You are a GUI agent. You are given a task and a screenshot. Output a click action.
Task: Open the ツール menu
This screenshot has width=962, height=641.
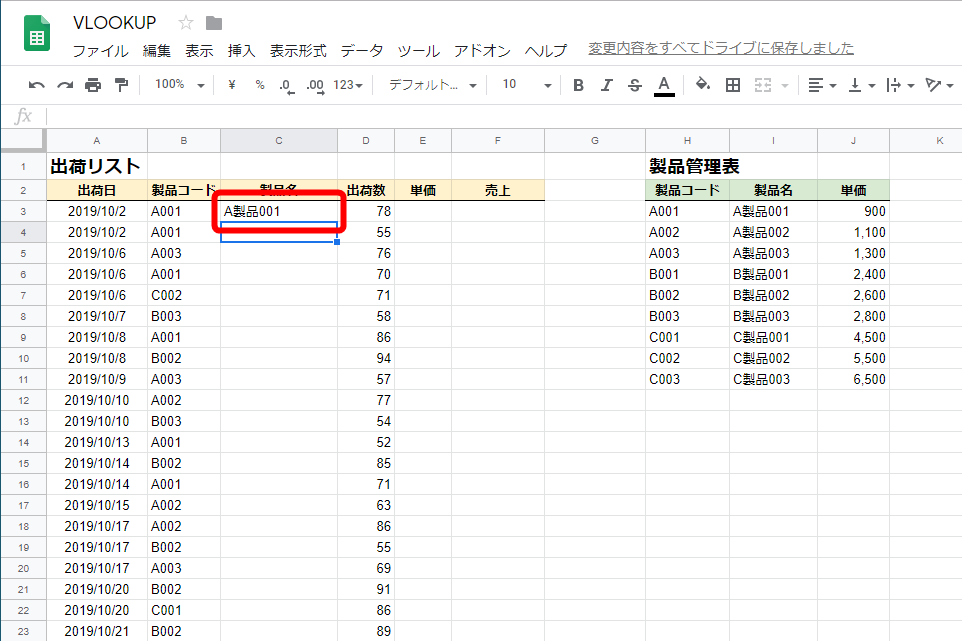coord(418,51)
